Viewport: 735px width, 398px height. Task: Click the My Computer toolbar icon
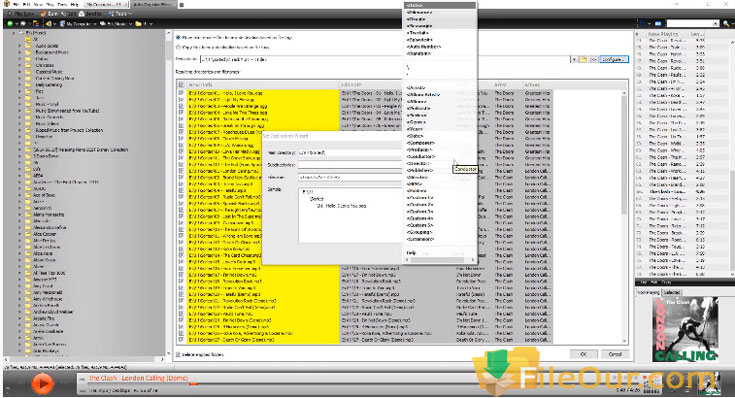[x=62, y=23]
